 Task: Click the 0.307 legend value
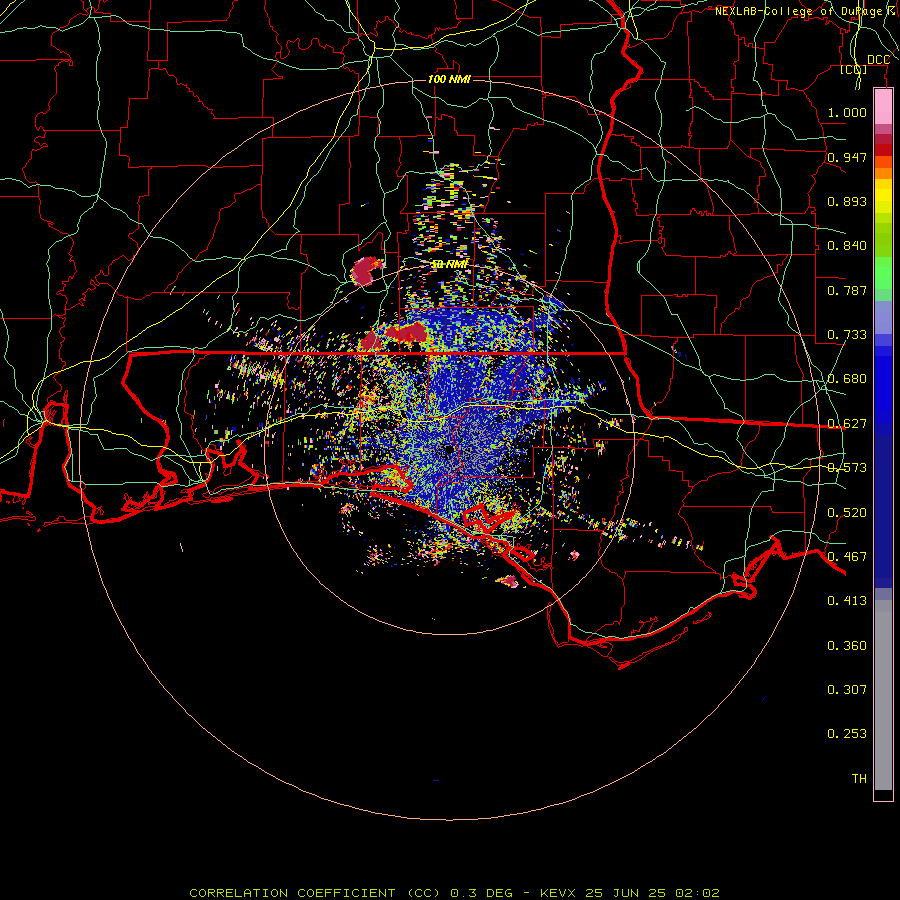point(847,690)
